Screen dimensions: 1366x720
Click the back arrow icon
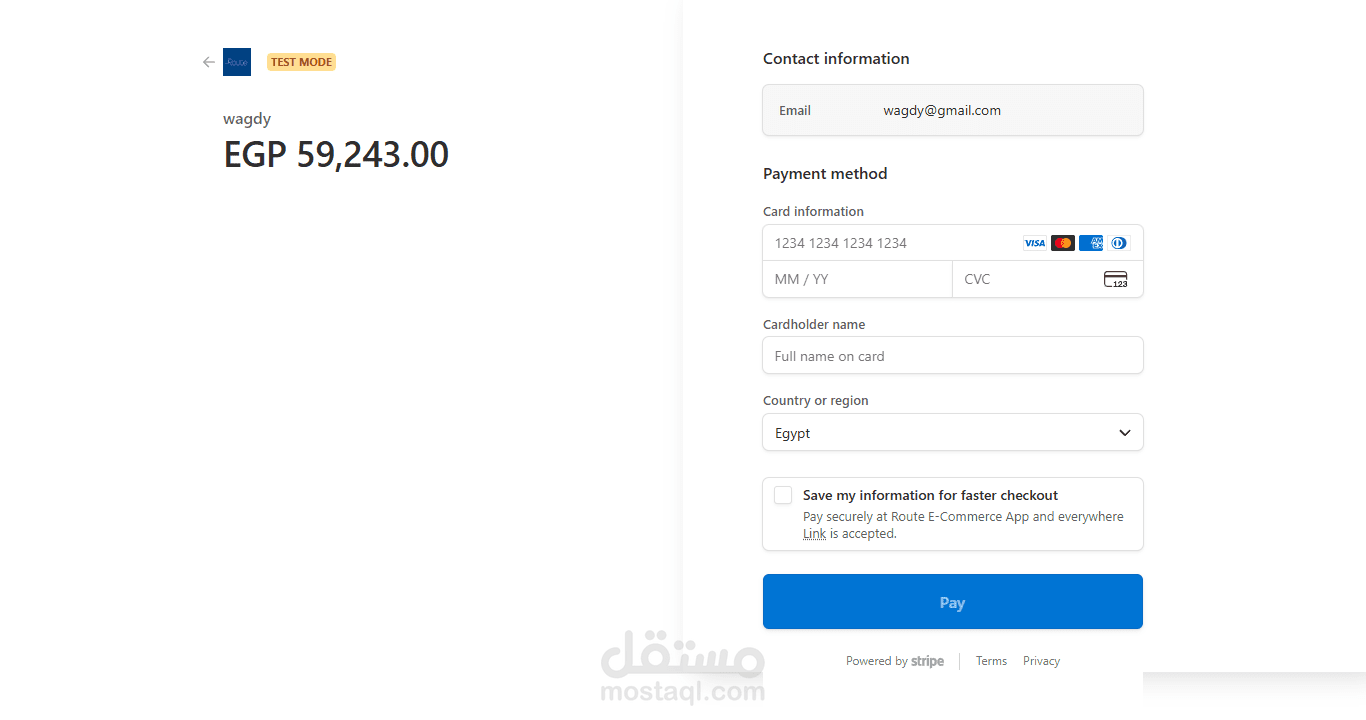[x=208, y=62]
